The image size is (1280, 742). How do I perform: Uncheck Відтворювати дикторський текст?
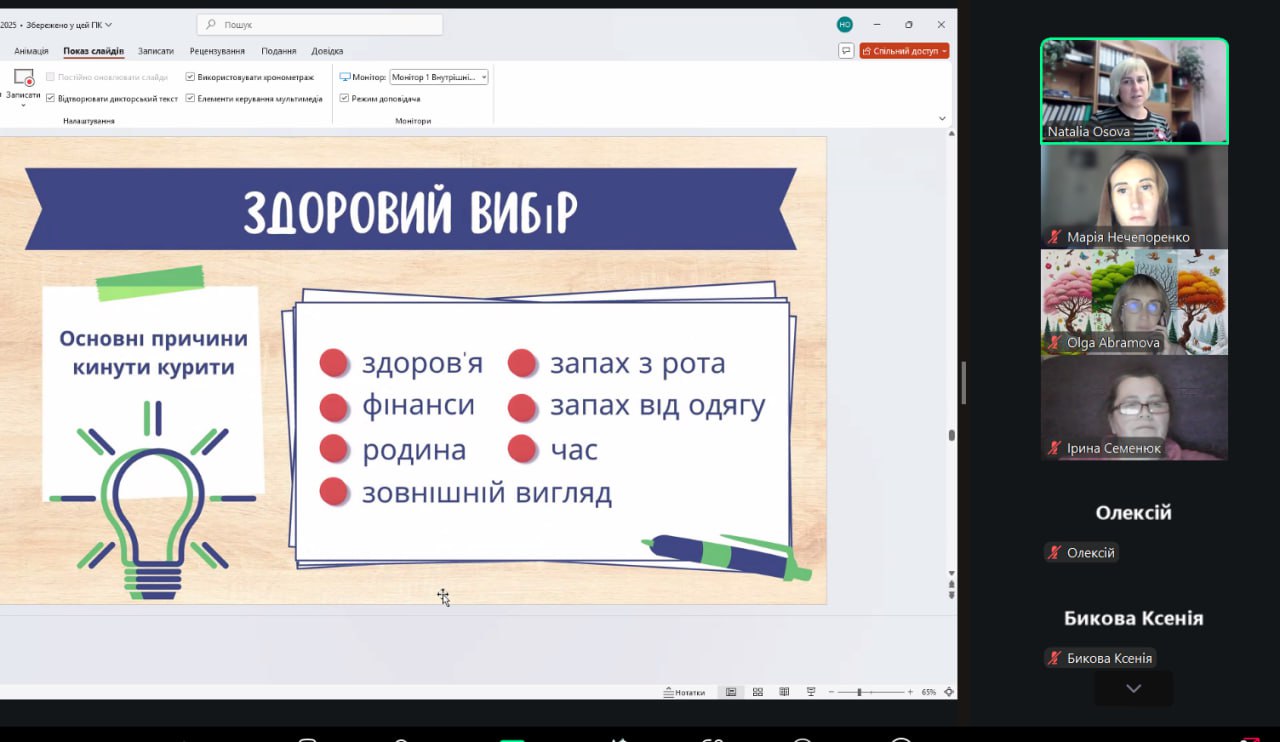click(x=50, y=99)
